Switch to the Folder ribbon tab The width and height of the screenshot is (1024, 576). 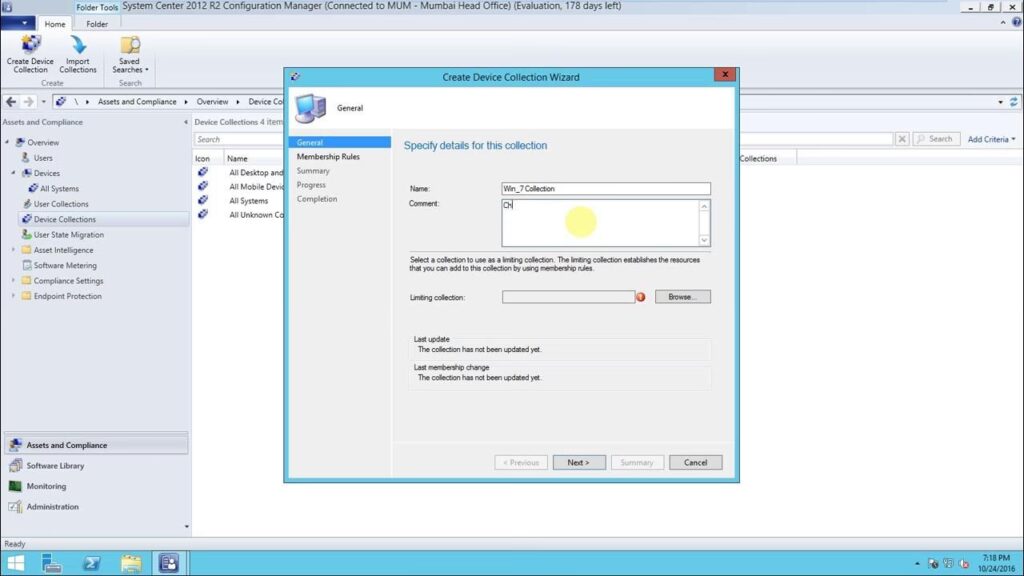97,24
